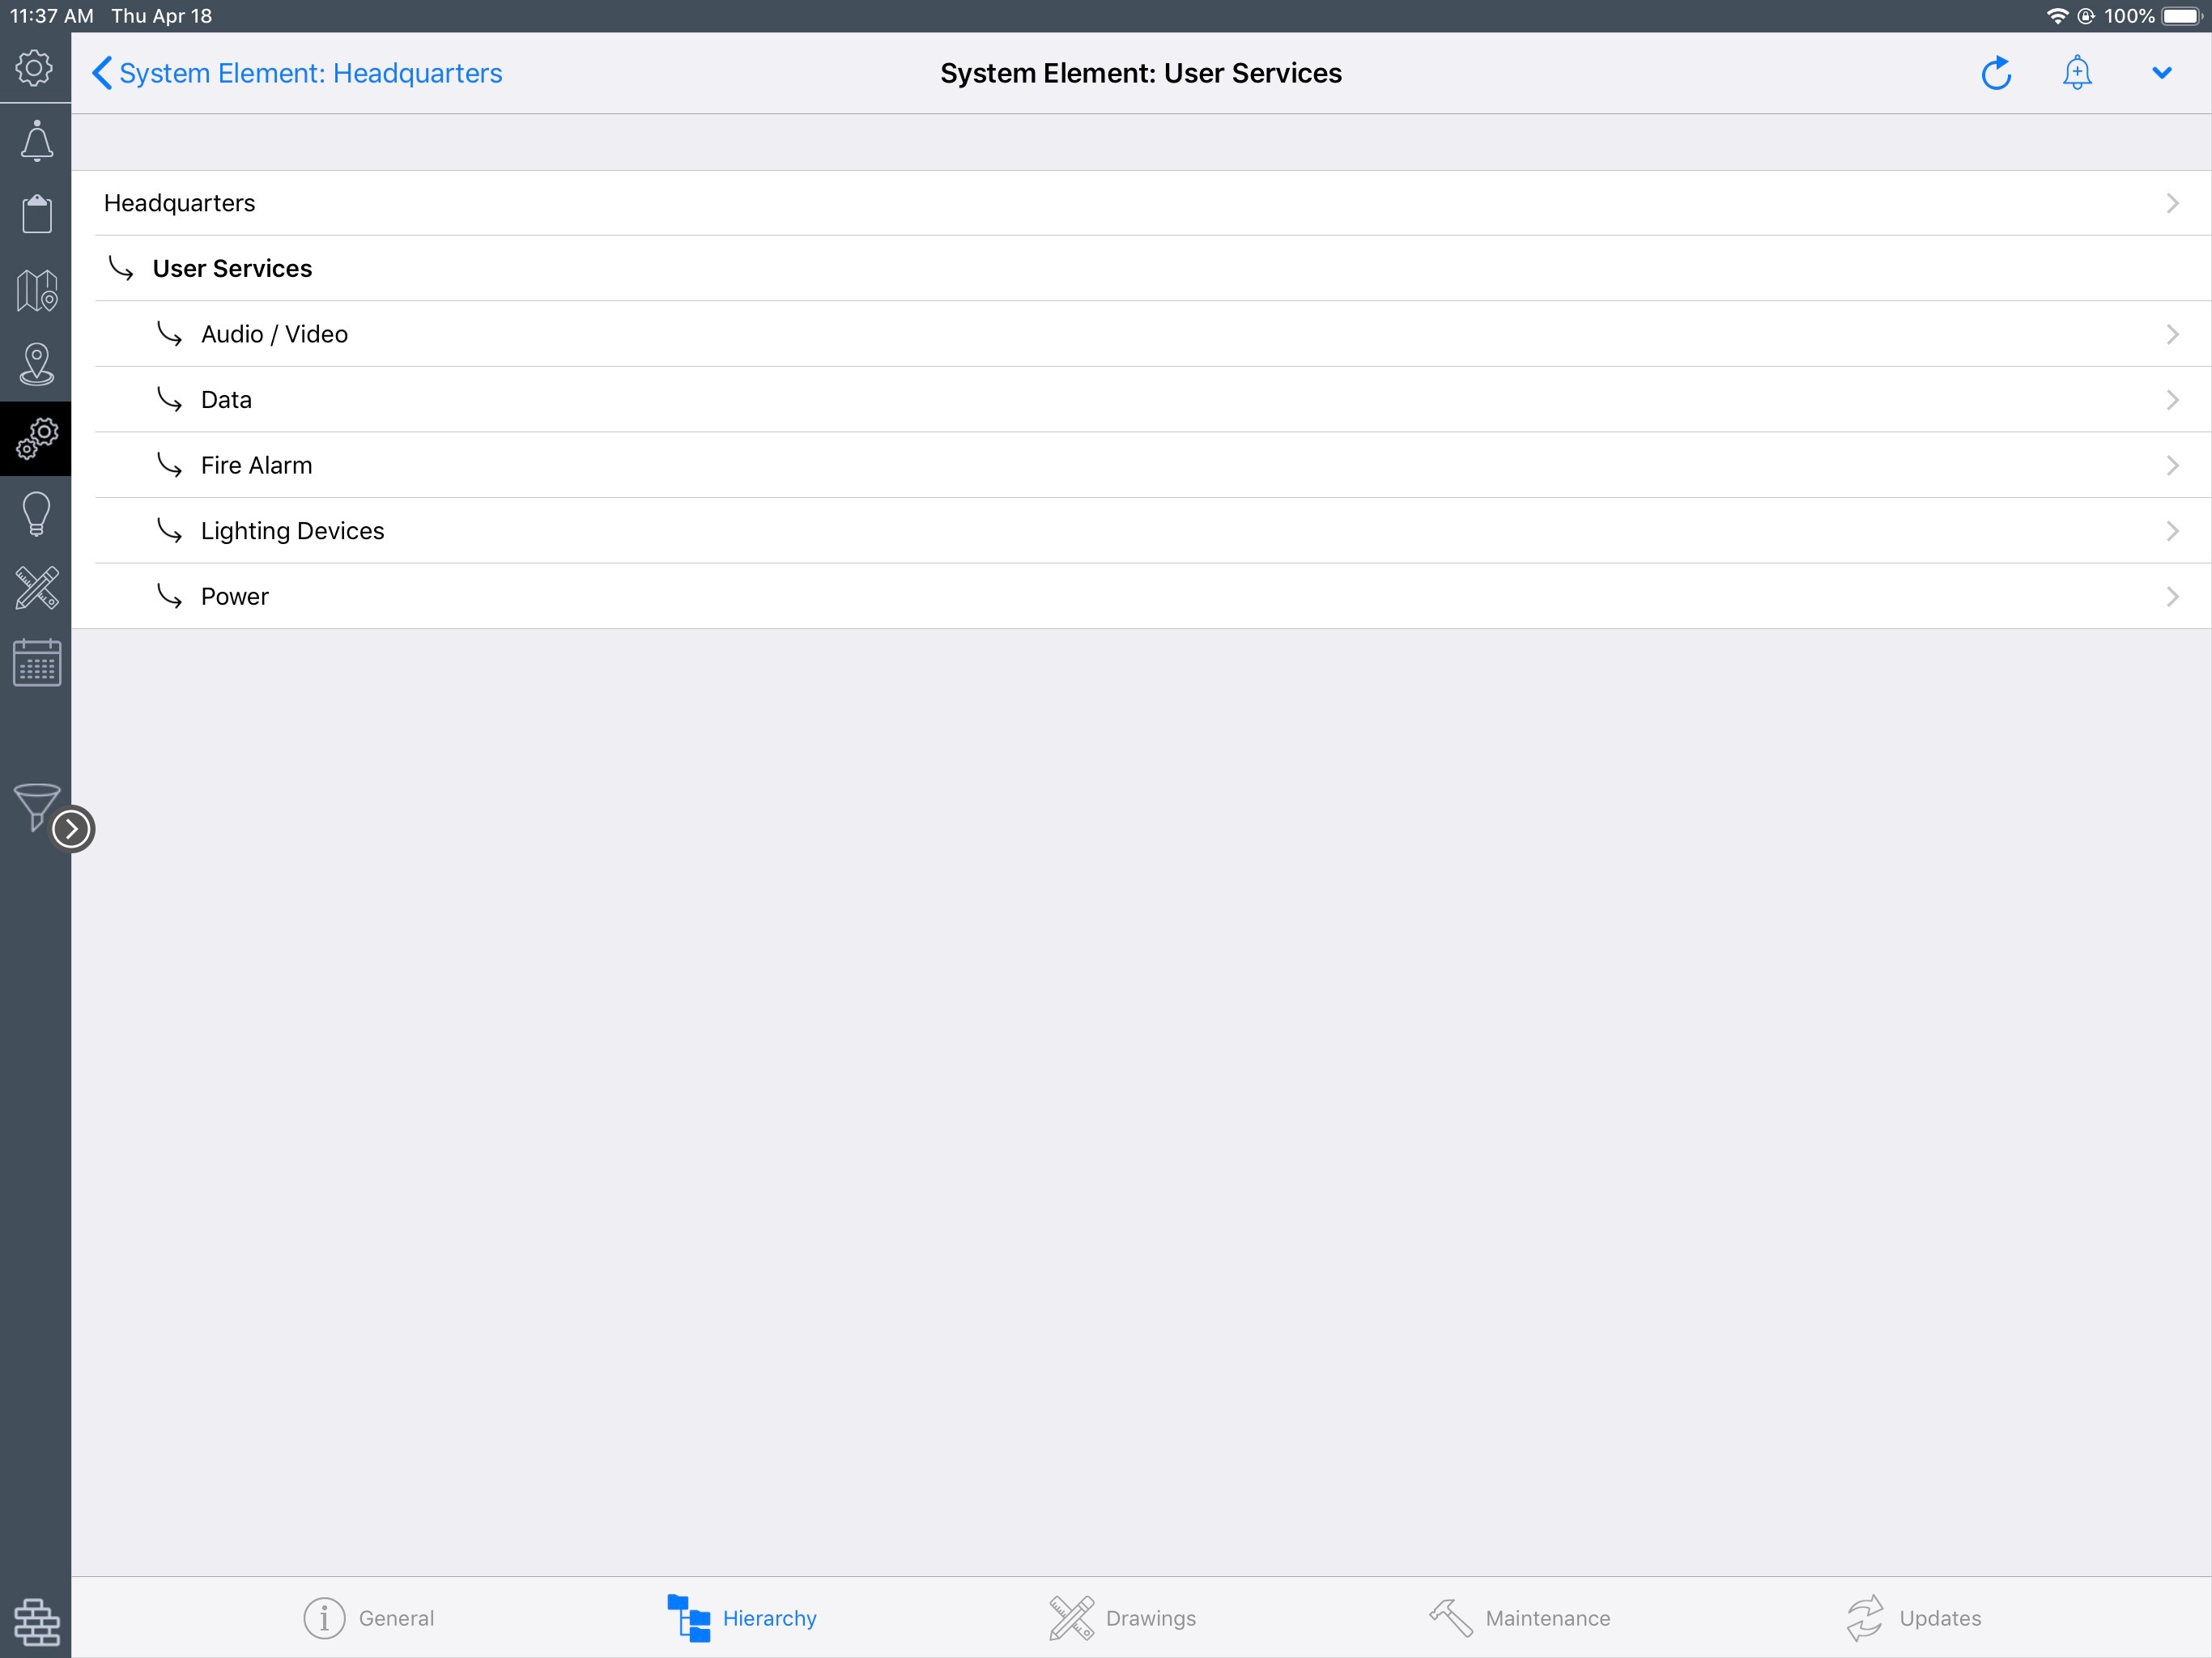Switch to the Maintenance tab
The image size is (2212, 1658).
pos(1519,1618)
